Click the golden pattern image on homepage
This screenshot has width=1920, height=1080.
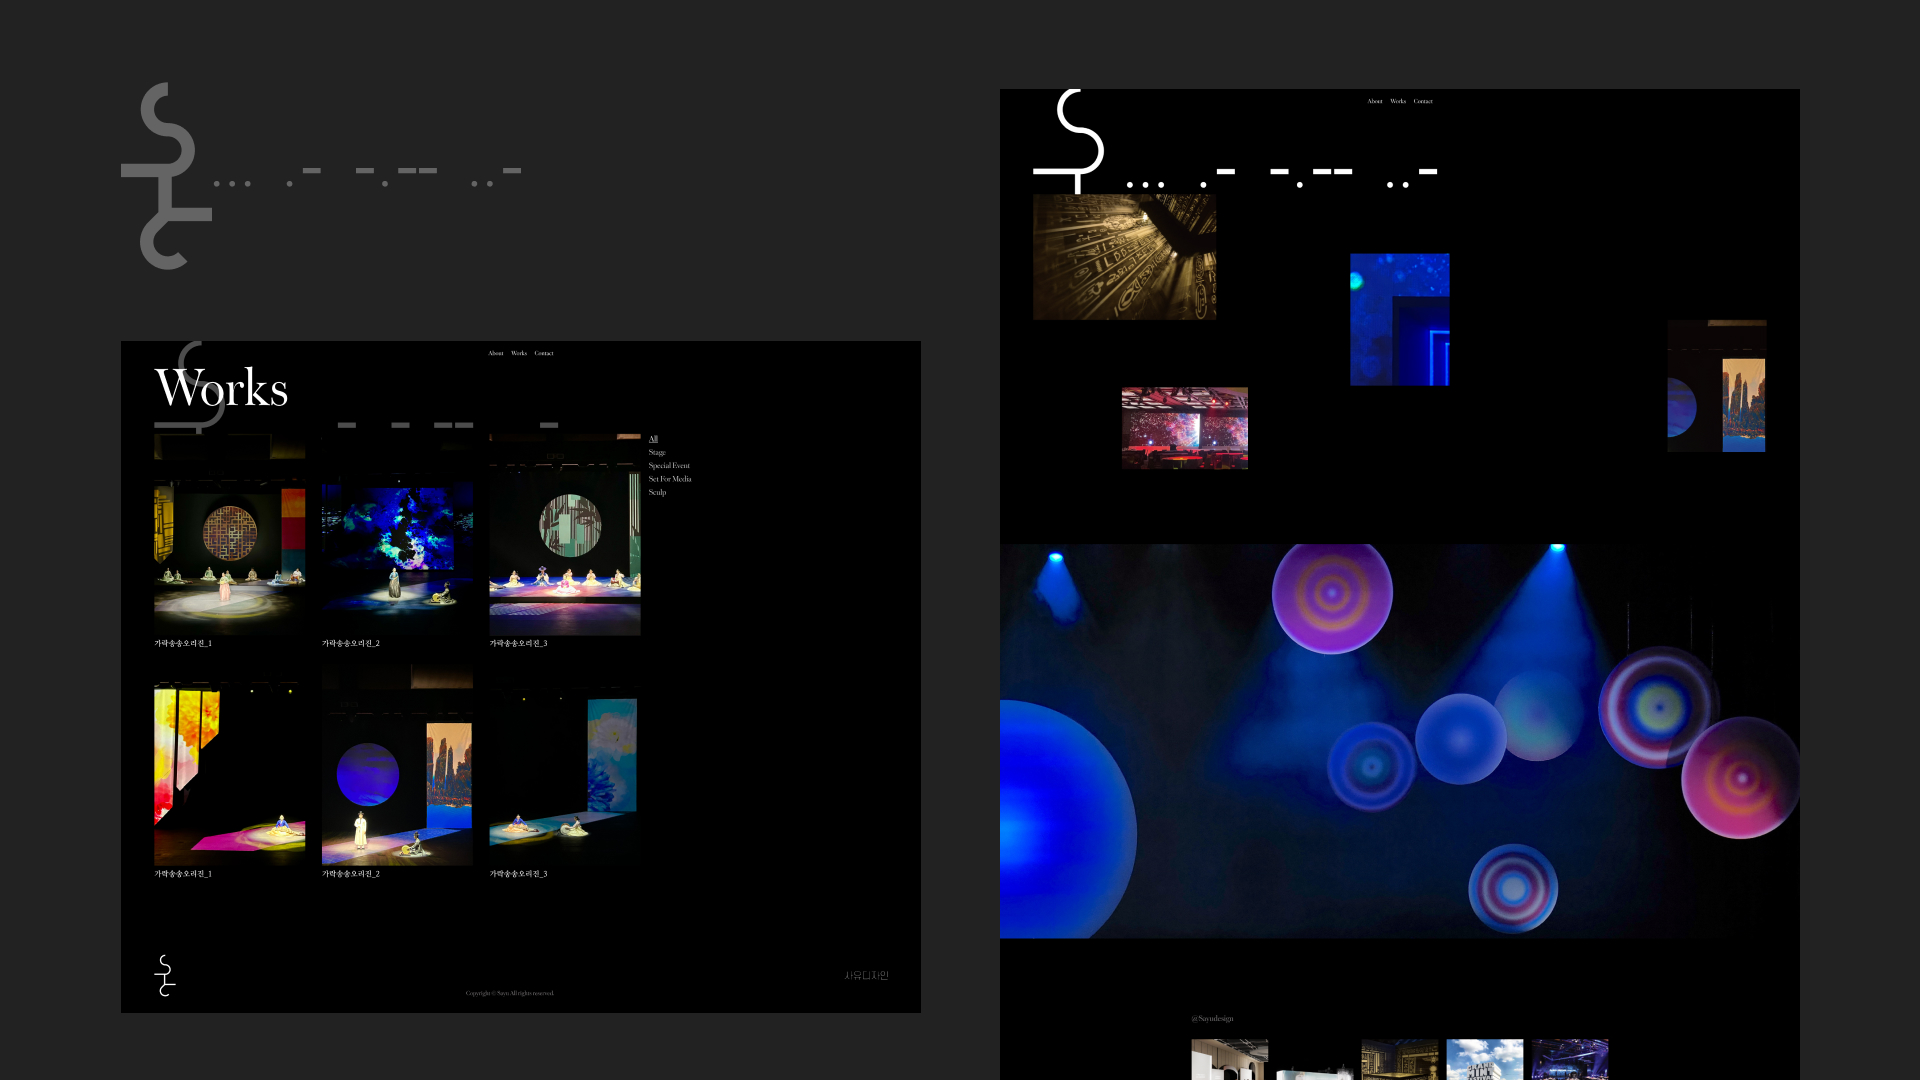pyautogui.click(x=1124, y=257)
